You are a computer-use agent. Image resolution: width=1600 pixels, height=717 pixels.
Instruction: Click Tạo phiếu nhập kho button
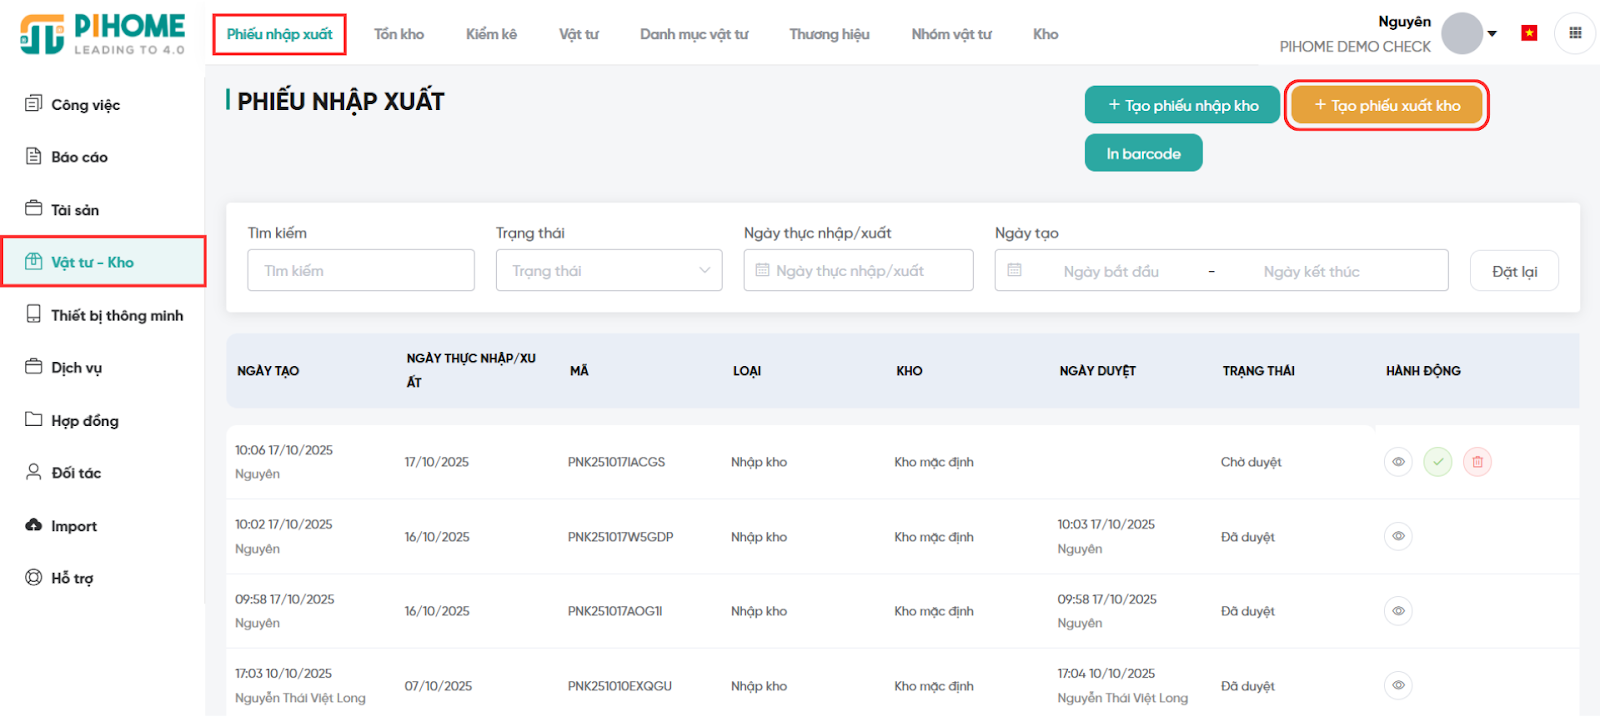[1182, 105]
